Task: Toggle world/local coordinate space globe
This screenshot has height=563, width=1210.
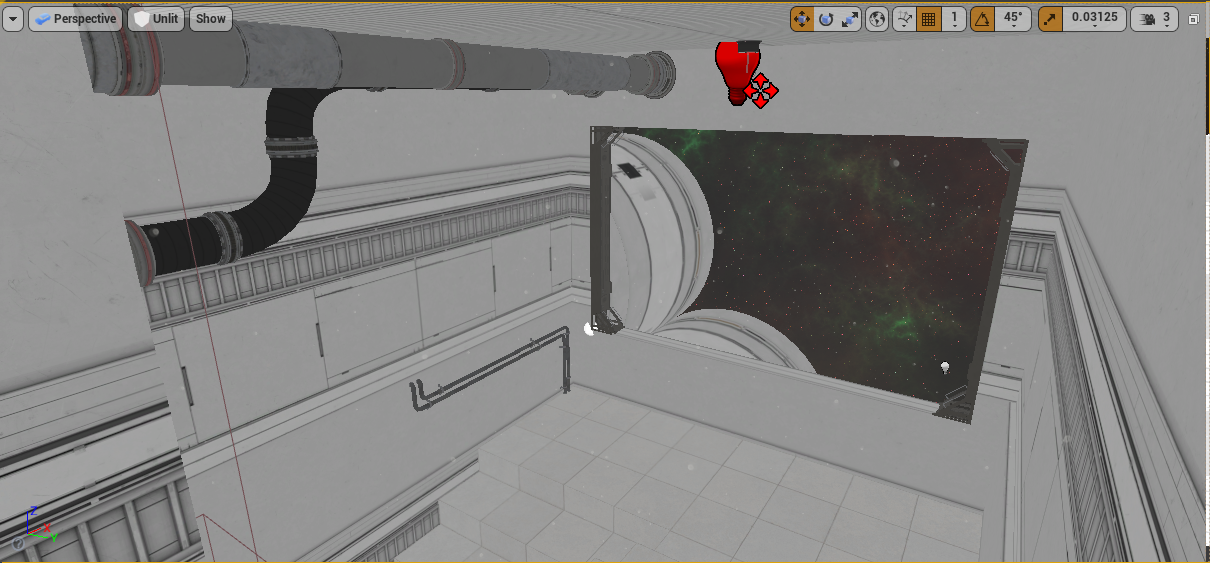Action: (x=877, y=18)
